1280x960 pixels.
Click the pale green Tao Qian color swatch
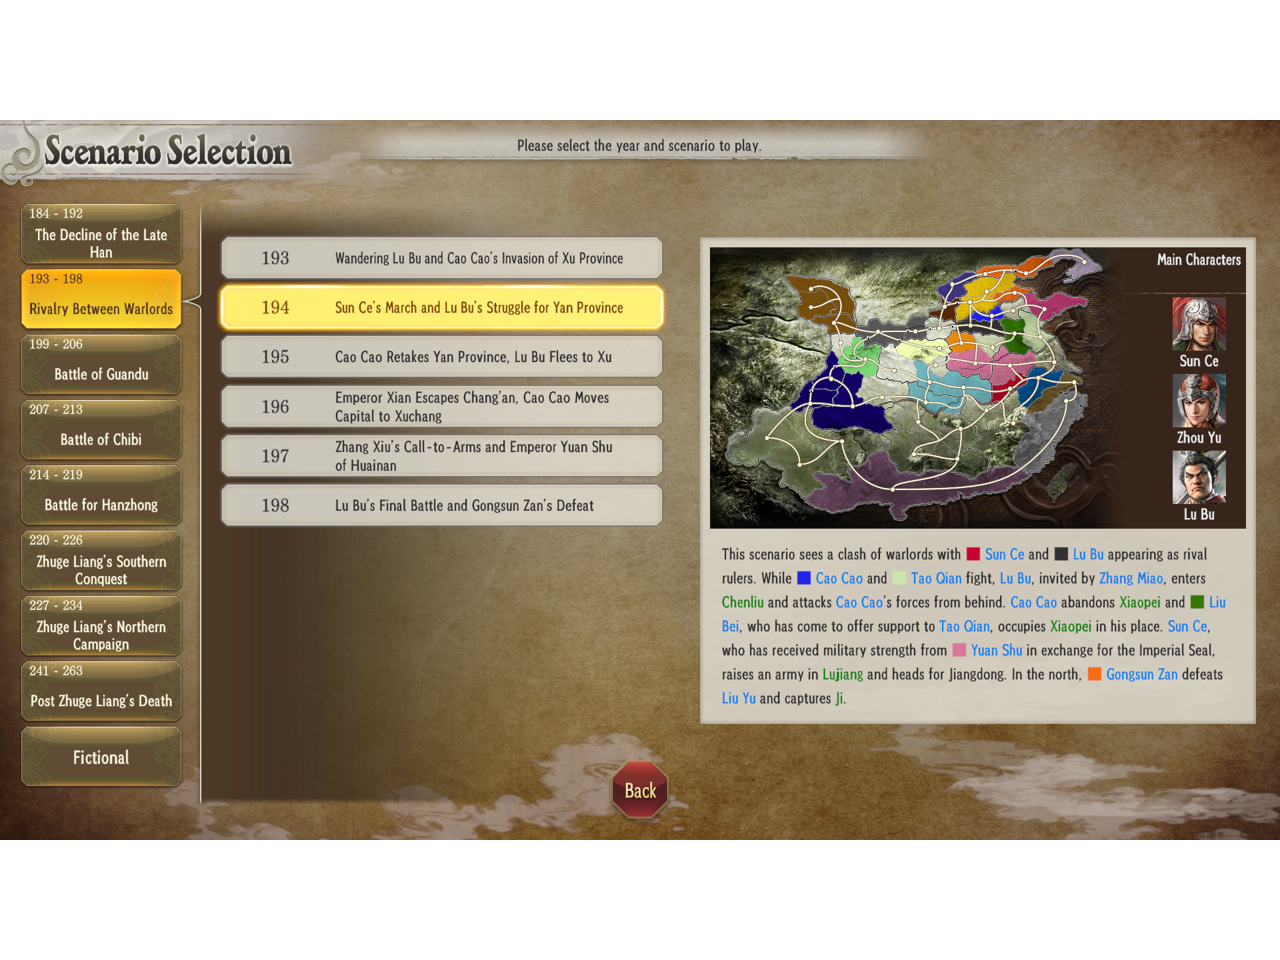click(899, 578)
